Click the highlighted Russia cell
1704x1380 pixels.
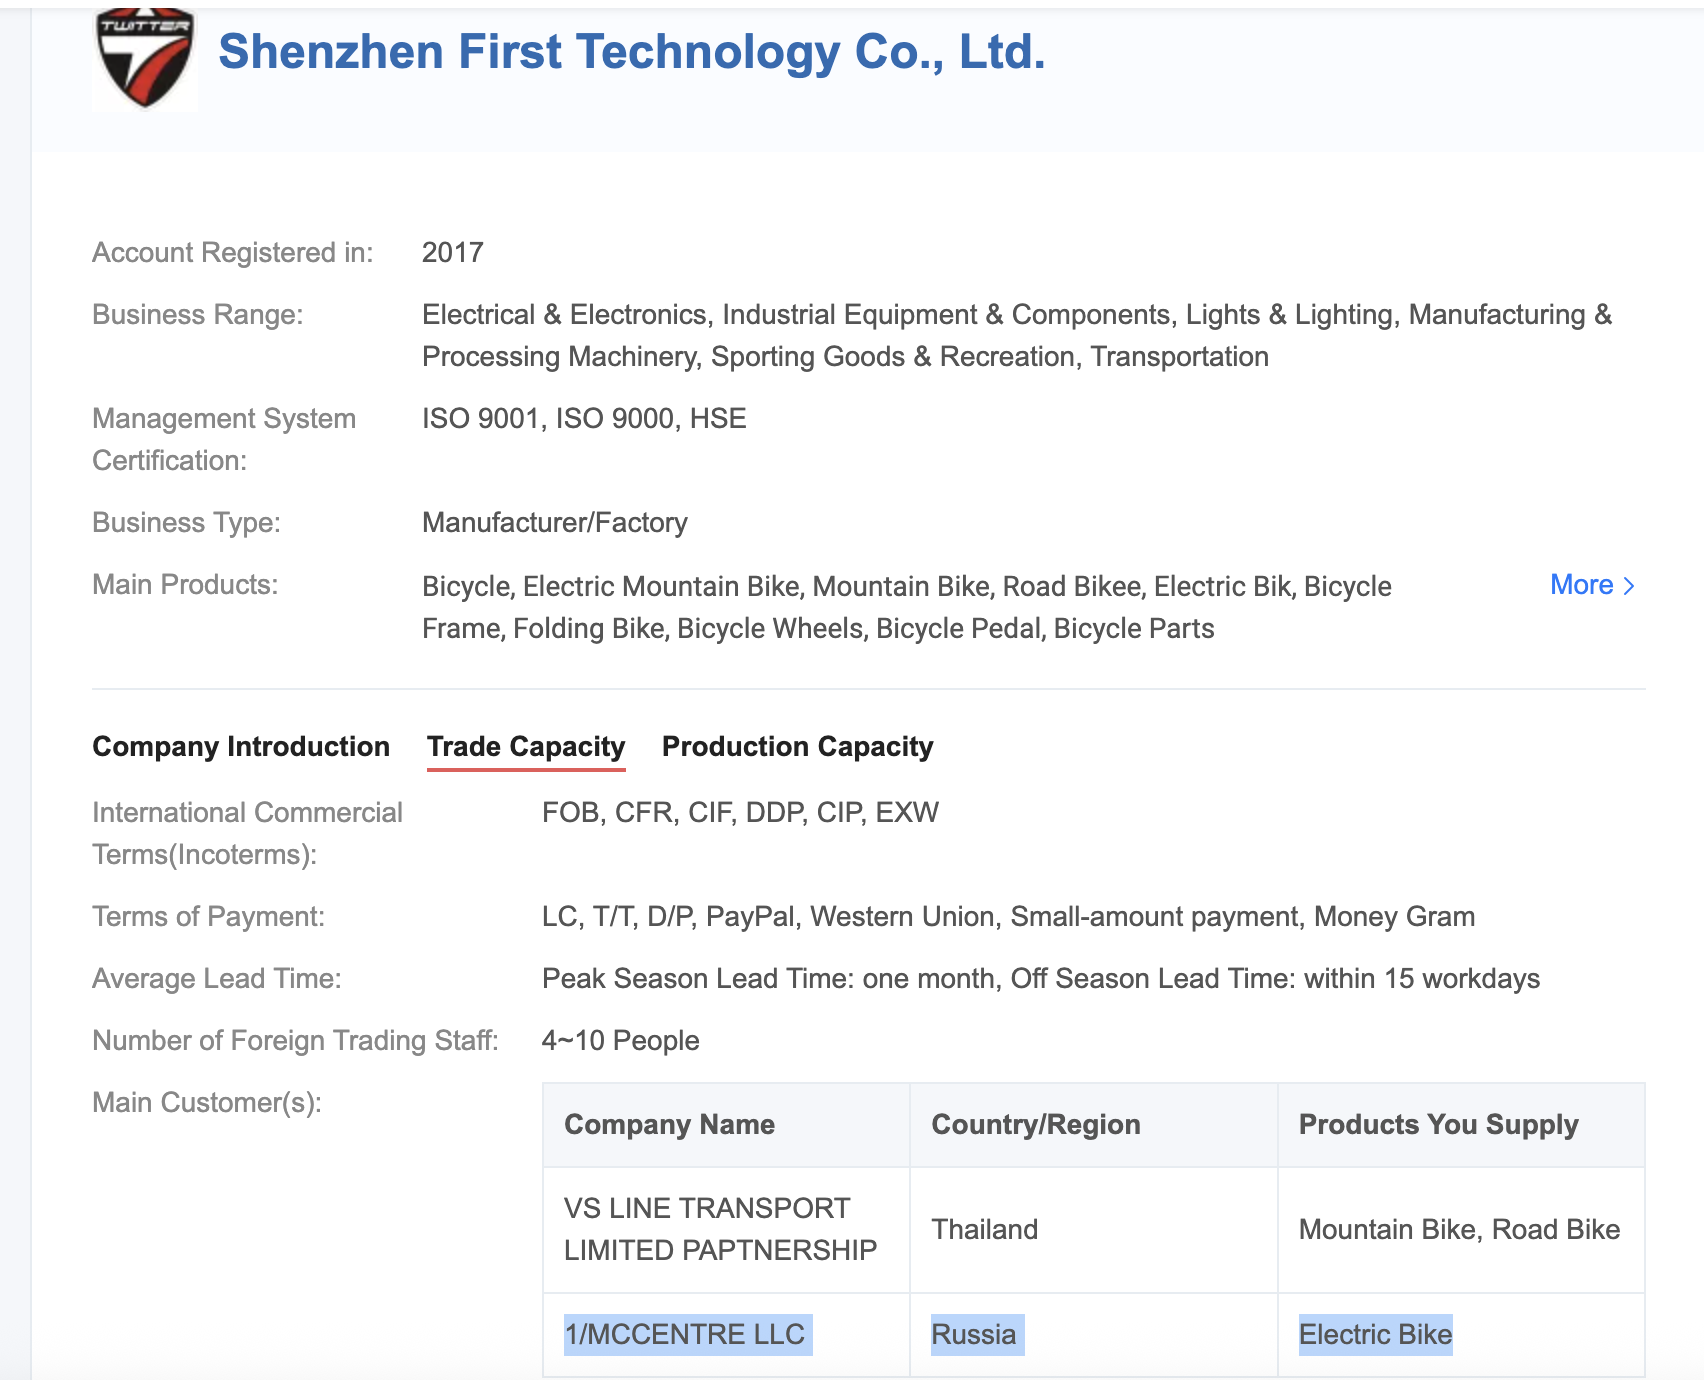974,1335
